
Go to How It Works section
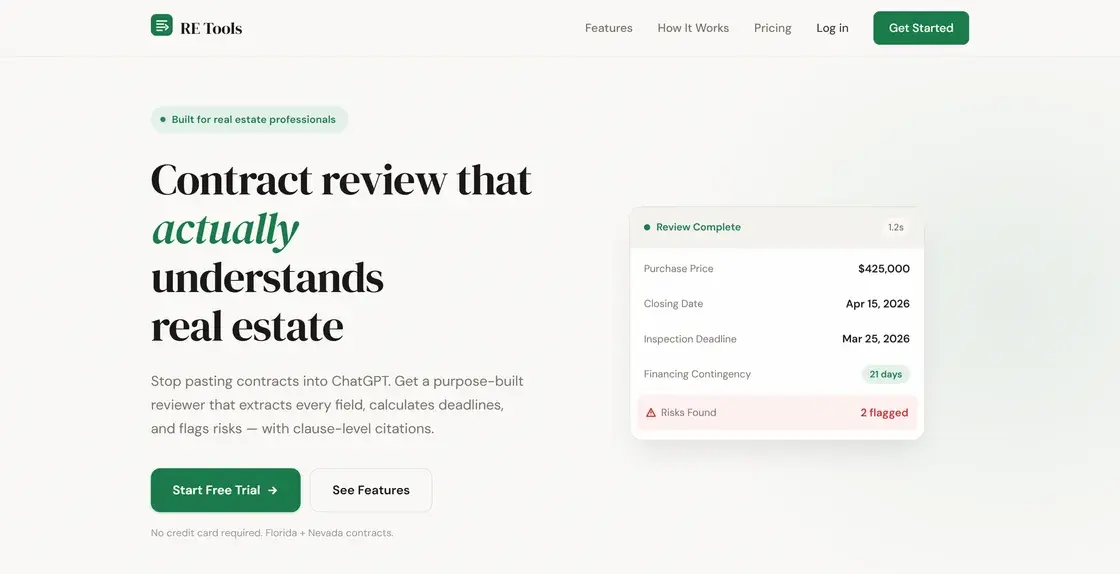693,28
